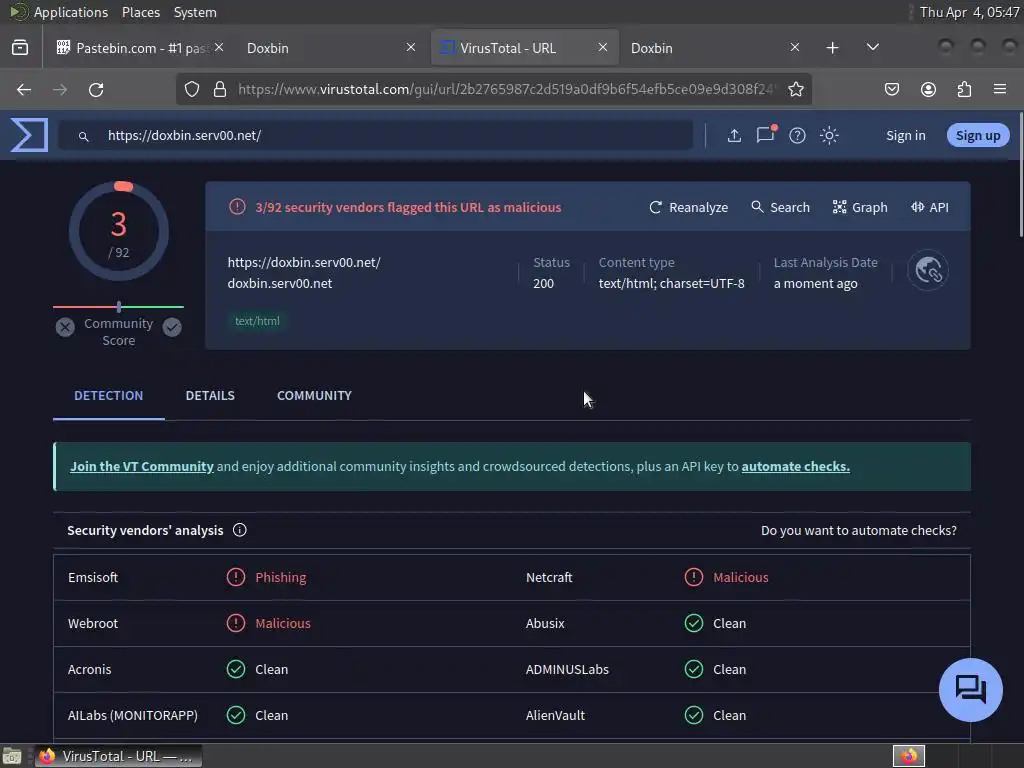Screen dimensions: 1024x768
Task: Open the API option
Action: pyautogui.click(x=930, y=207)
